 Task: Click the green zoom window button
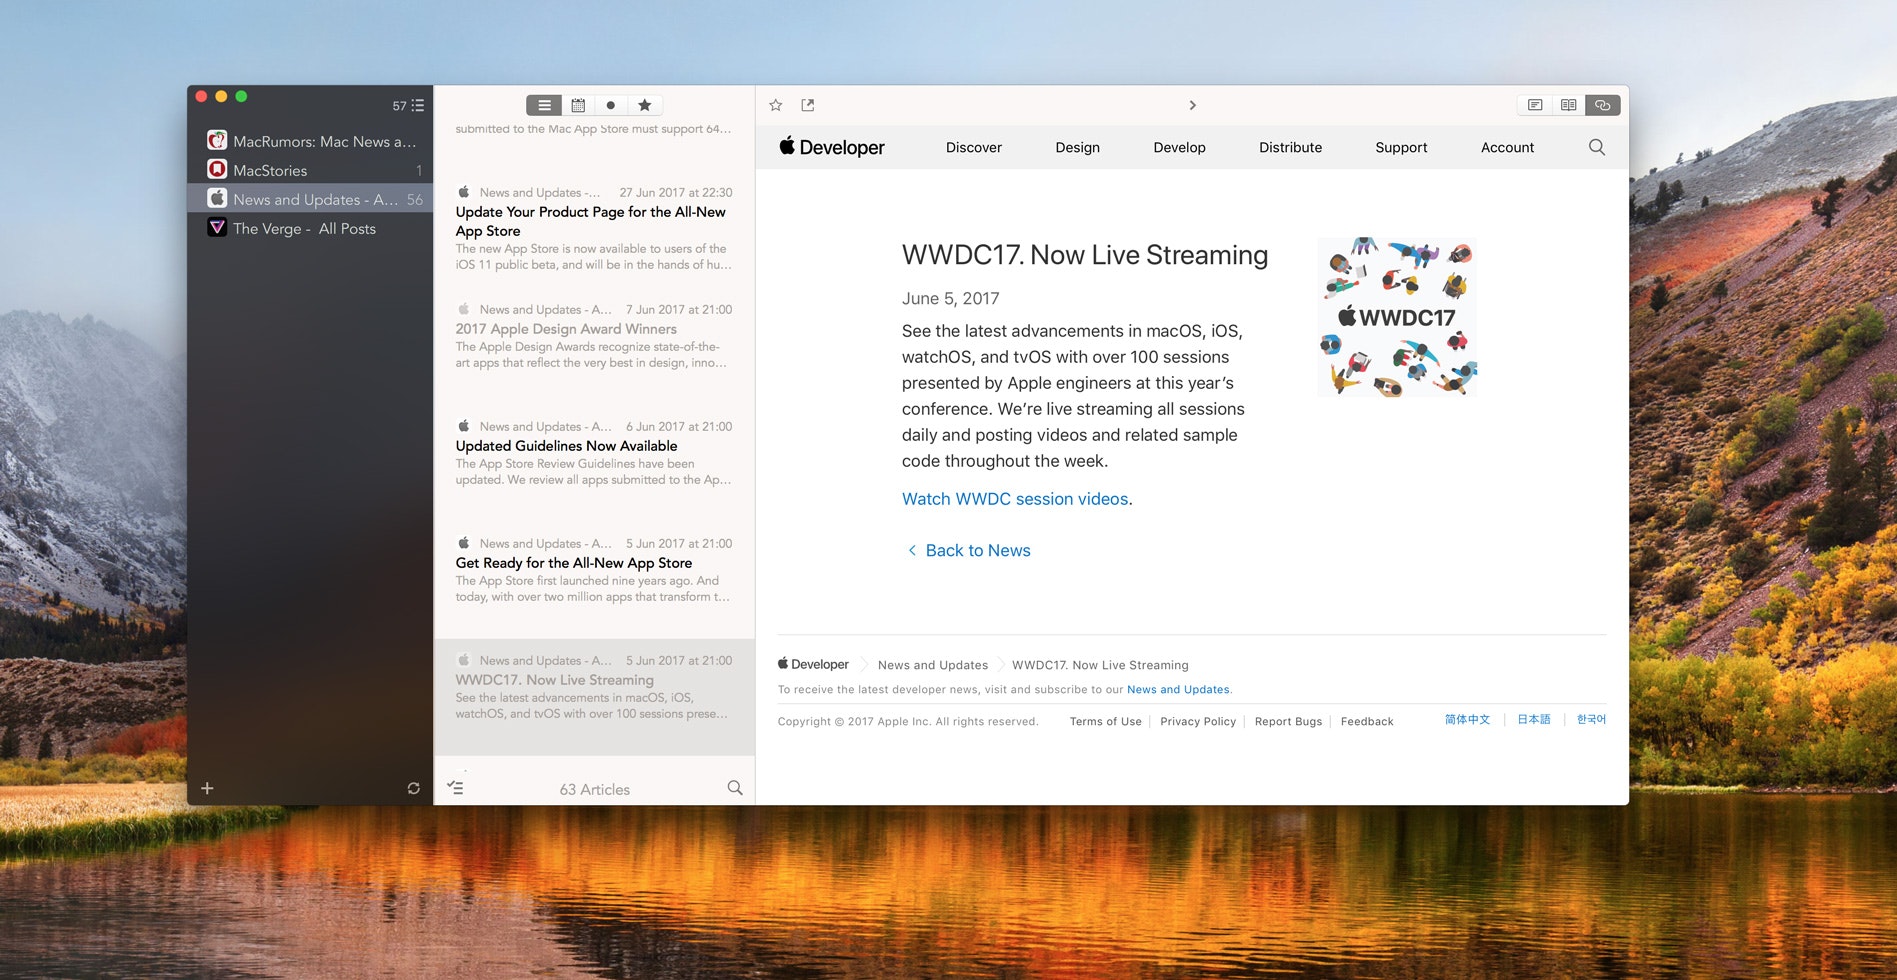coord(241,96)
